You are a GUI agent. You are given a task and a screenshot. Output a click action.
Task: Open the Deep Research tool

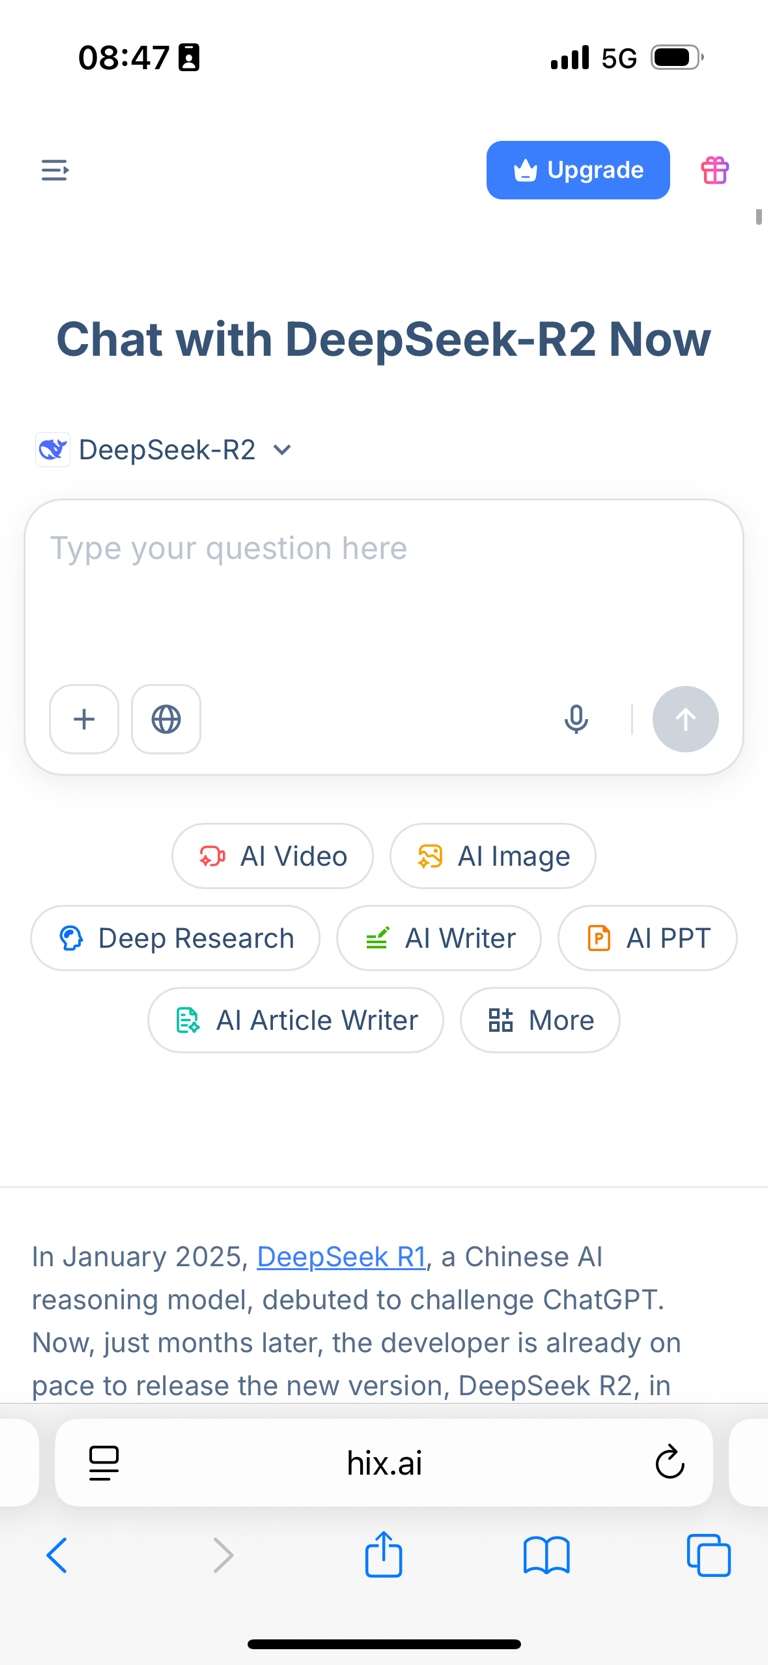point(176,938)
